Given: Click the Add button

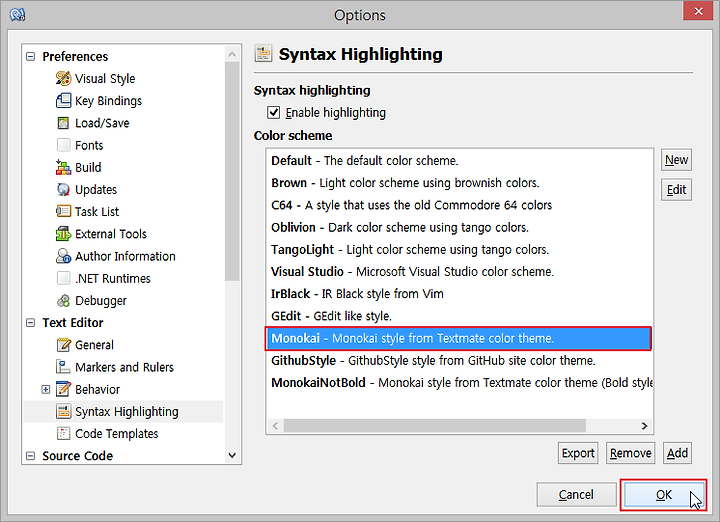Looking at the screenshot, I should coord(677,453).
